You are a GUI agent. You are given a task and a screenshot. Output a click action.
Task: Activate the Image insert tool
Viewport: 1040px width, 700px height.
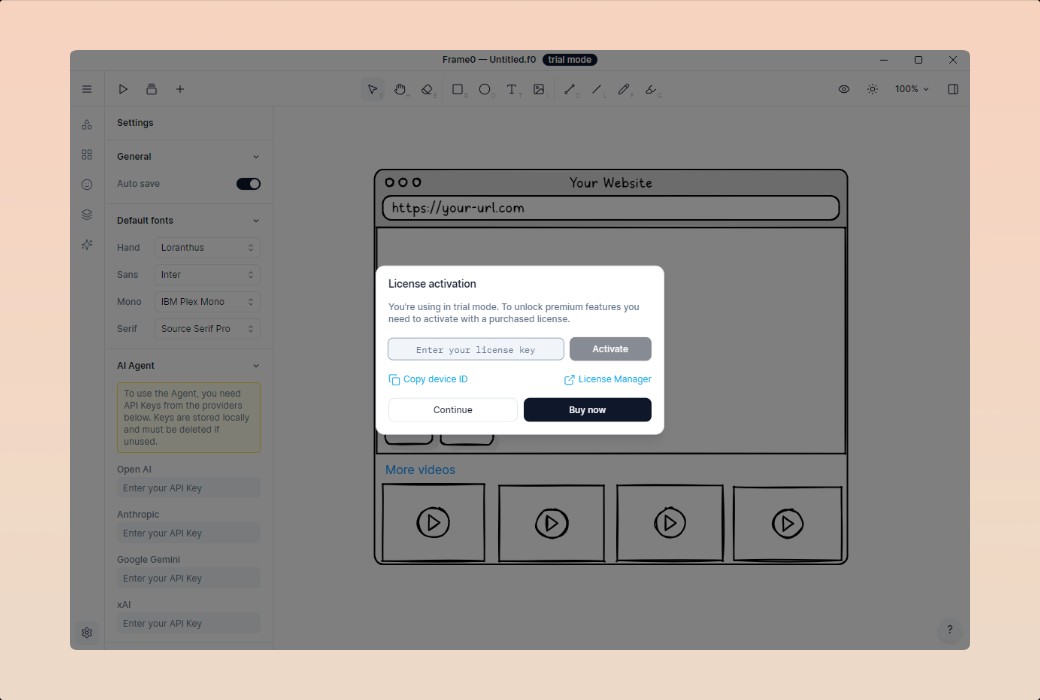(x=539, y=89)
